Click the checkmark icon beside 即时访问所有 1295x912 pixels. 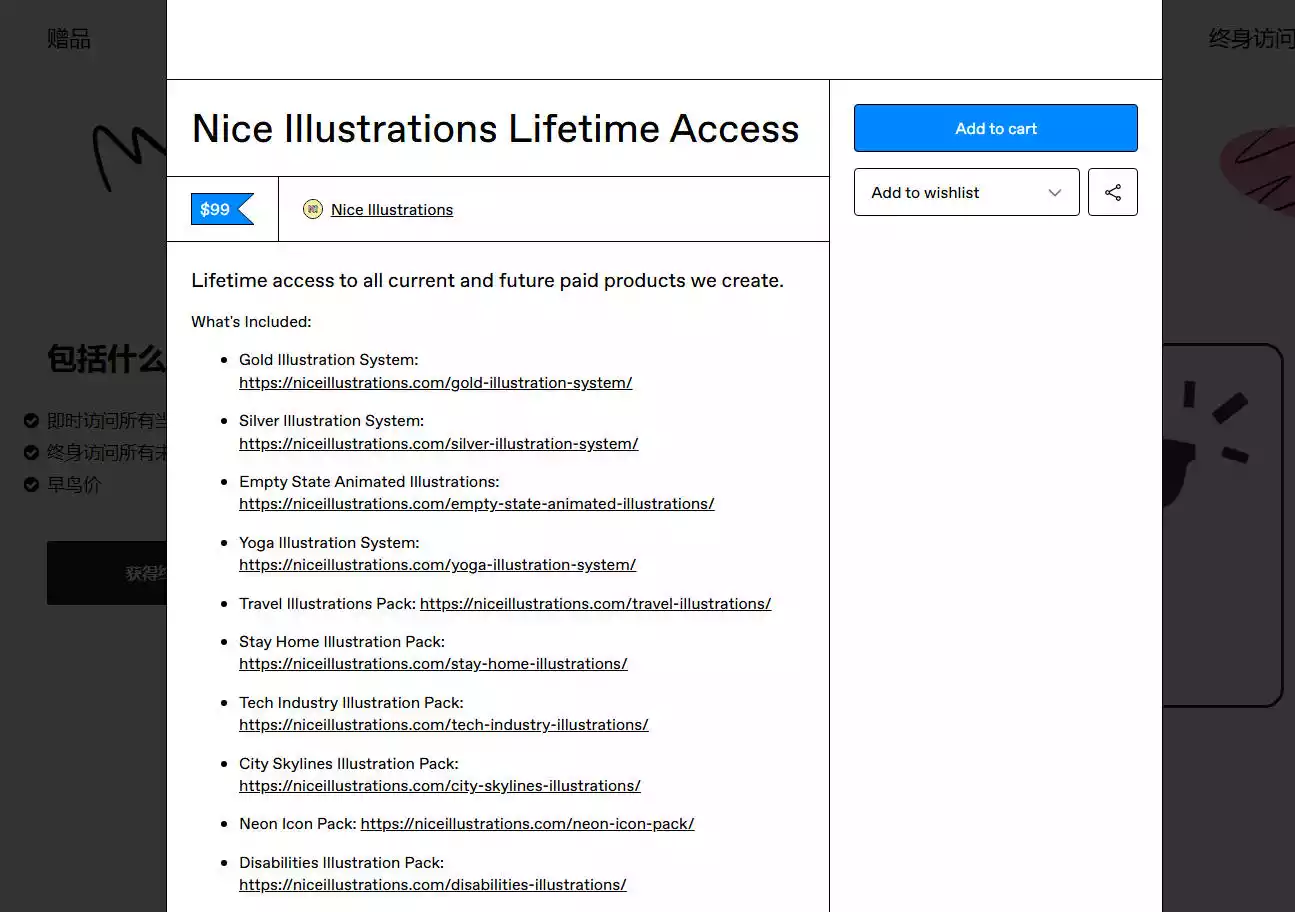pyautogui.click(x=31, y=421)
